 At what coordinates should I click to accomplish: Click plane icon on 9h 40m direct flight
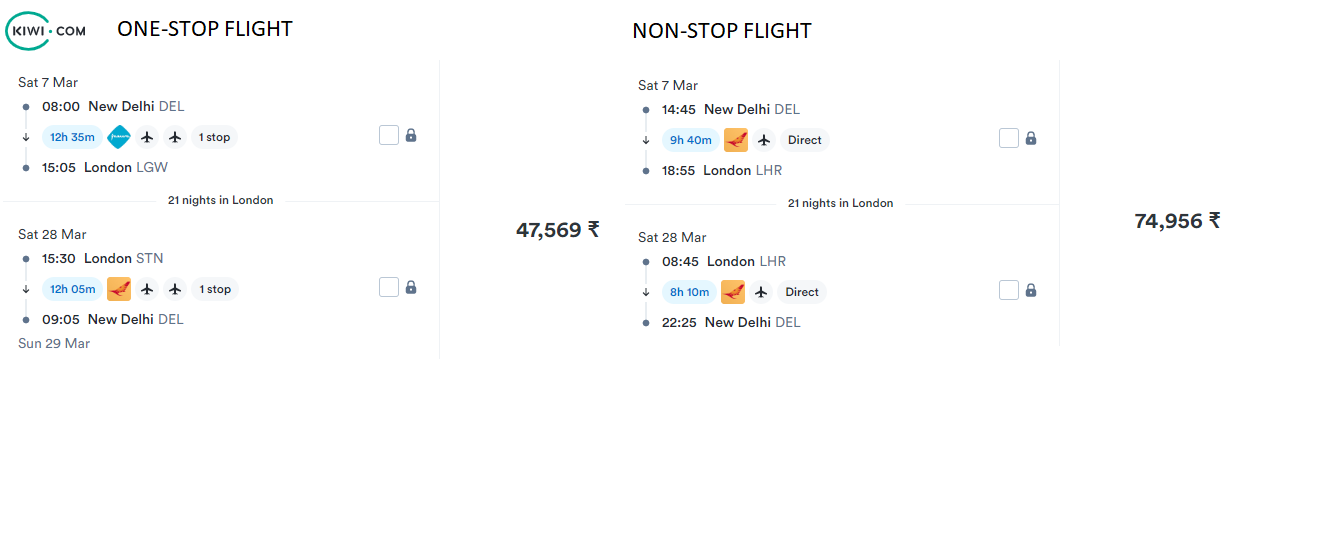(x=764, y=140)
